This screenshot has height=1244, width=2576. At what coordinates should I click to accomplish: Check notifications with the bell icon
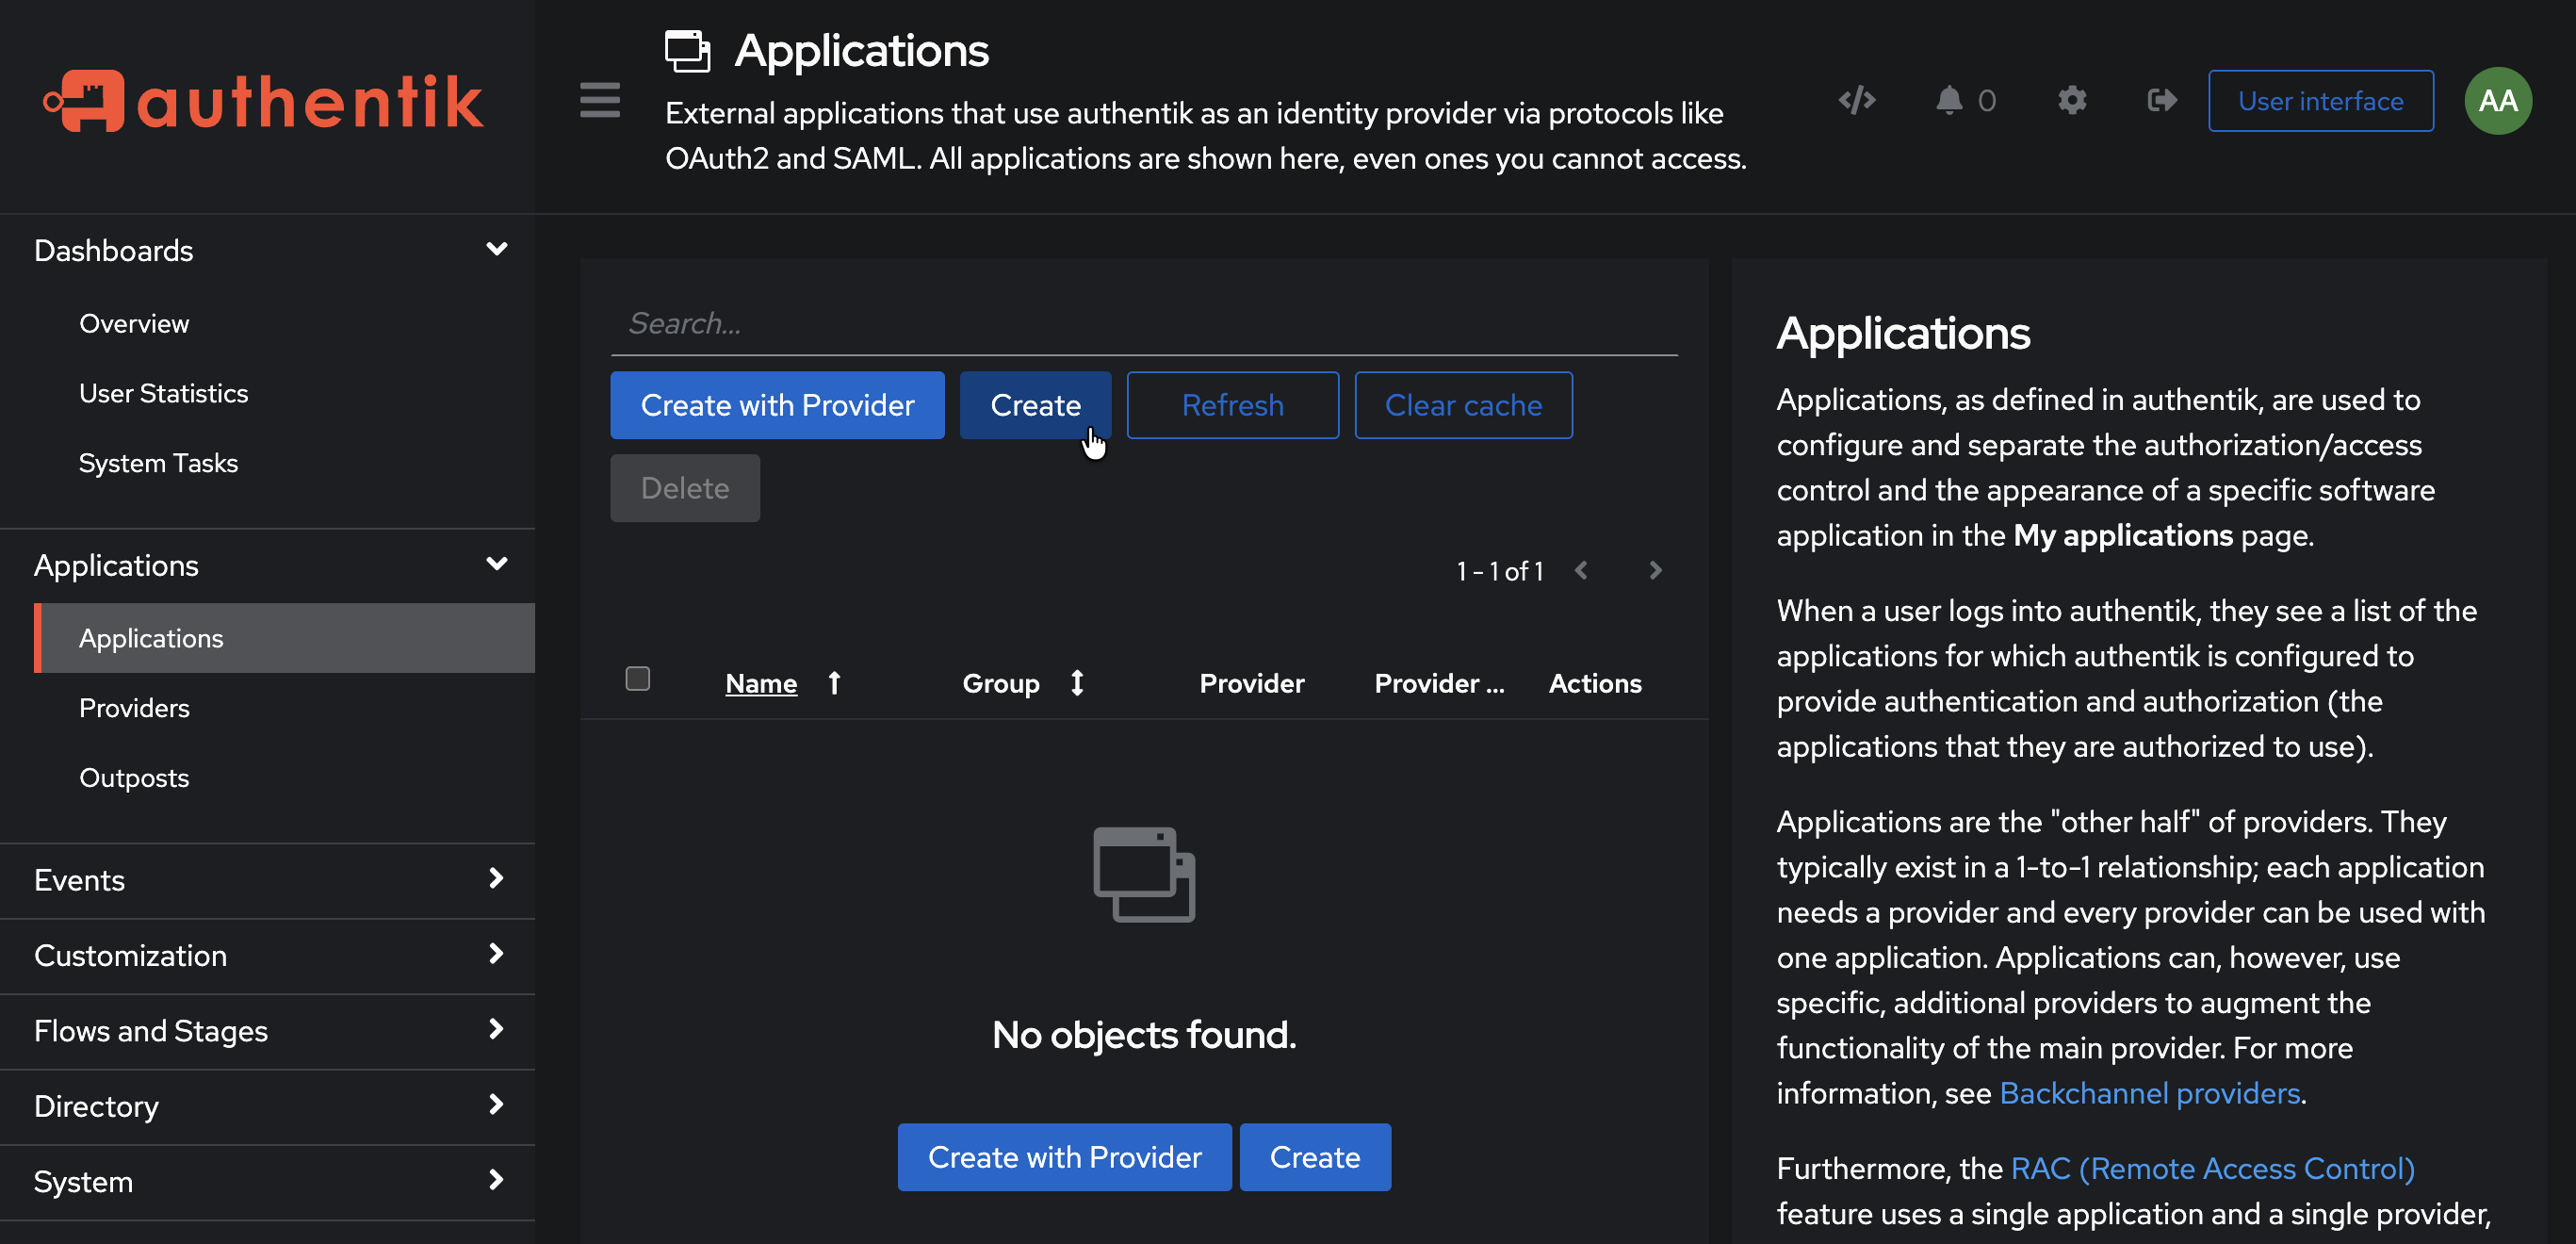coord(1950,100)
